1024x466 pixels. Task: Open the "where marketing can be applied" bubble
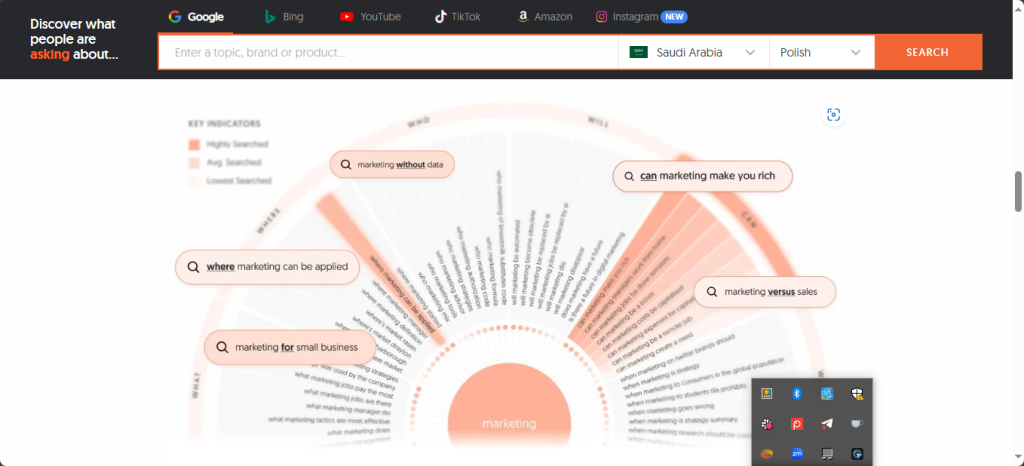pos(267,267)
